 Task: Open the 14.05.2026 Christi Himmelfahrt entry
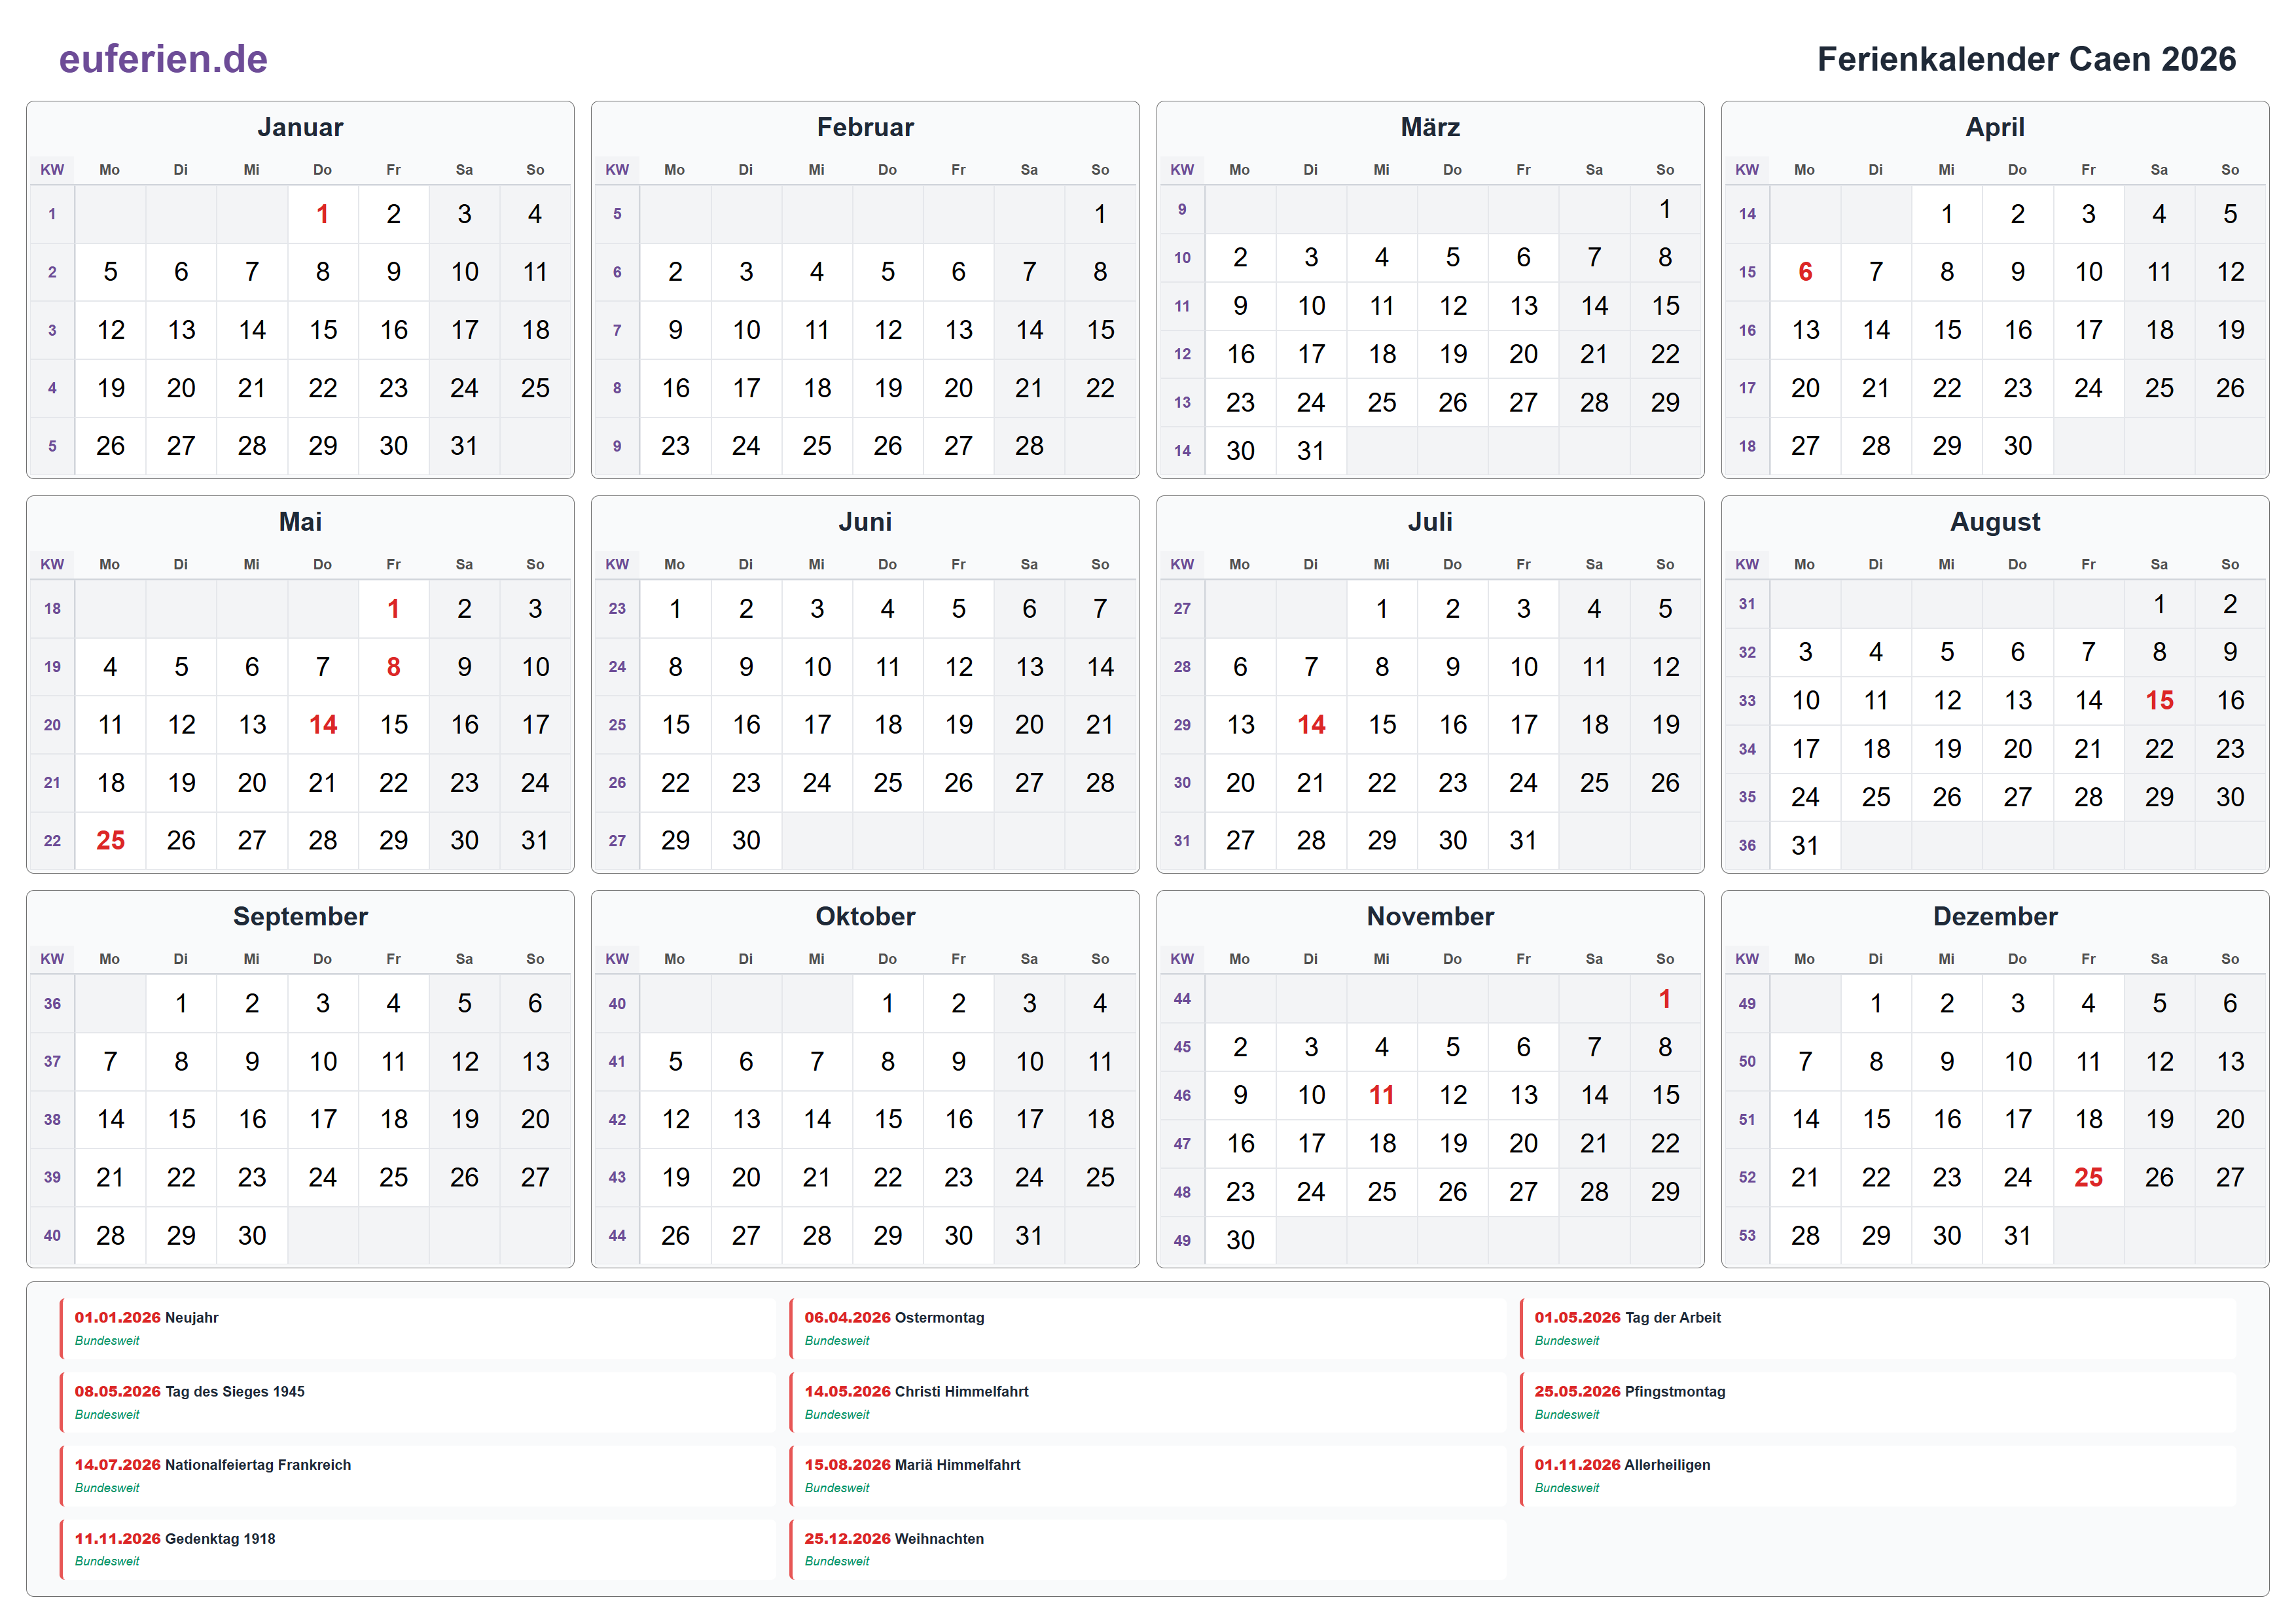coord(1148,1403)
